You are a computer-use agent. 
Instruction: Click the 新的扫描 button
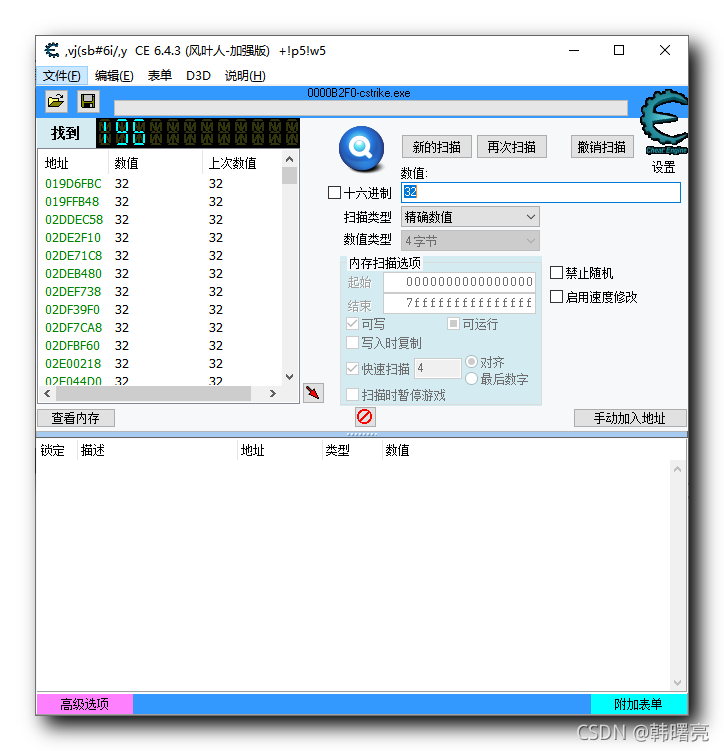(437, 147)
